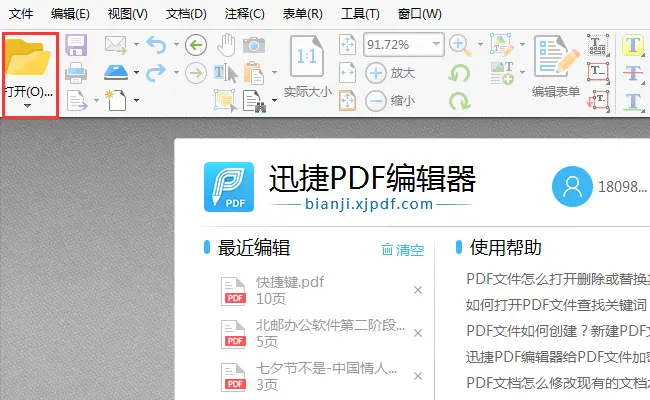Select the typewriter text tool

pyautogui.click(x=598, y=45)
